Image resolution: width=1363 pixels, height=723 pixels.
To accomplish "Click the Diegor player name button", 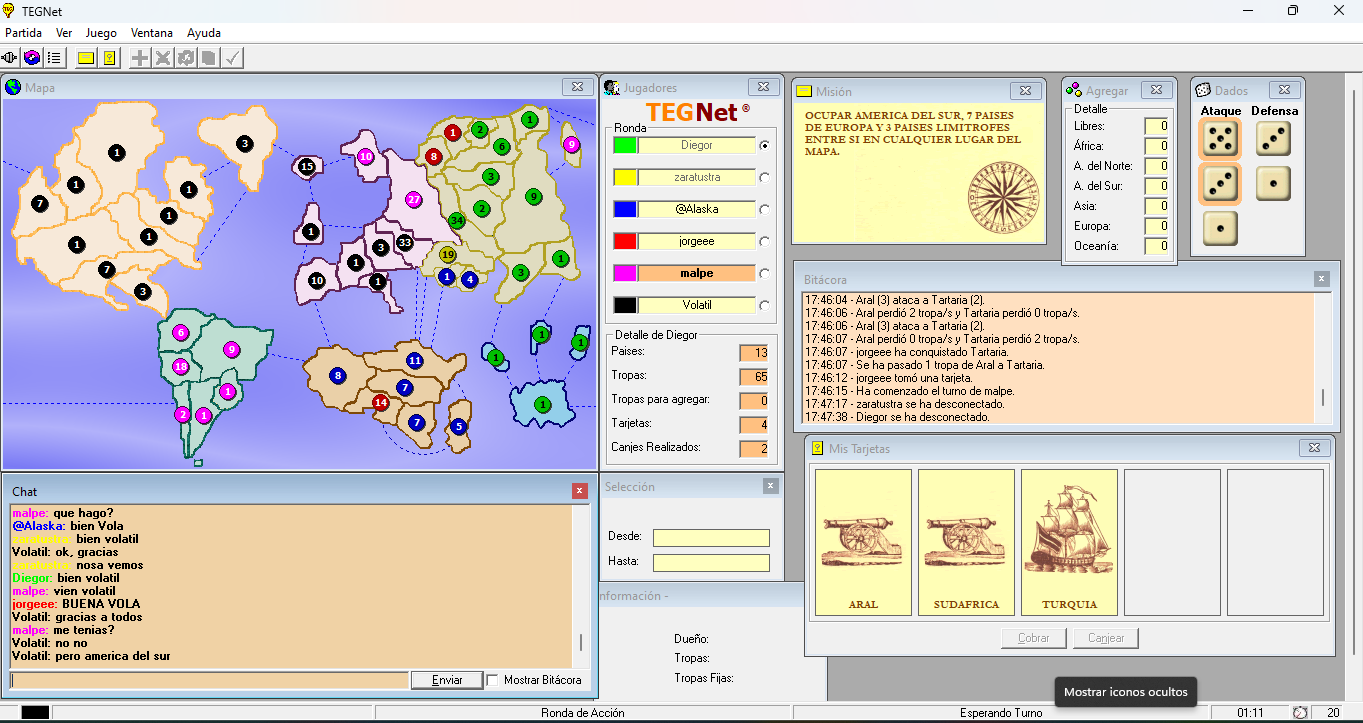I will 697,145.
